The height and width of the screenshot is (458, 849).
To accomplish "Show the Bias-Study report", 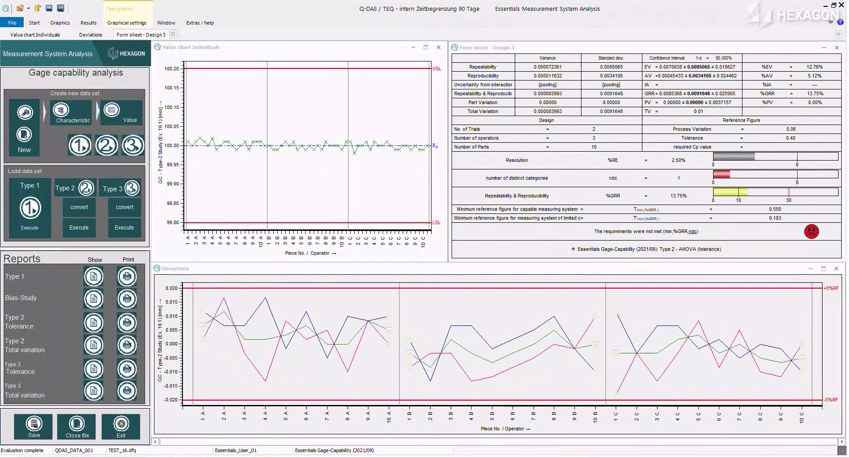I will (93, 299).
